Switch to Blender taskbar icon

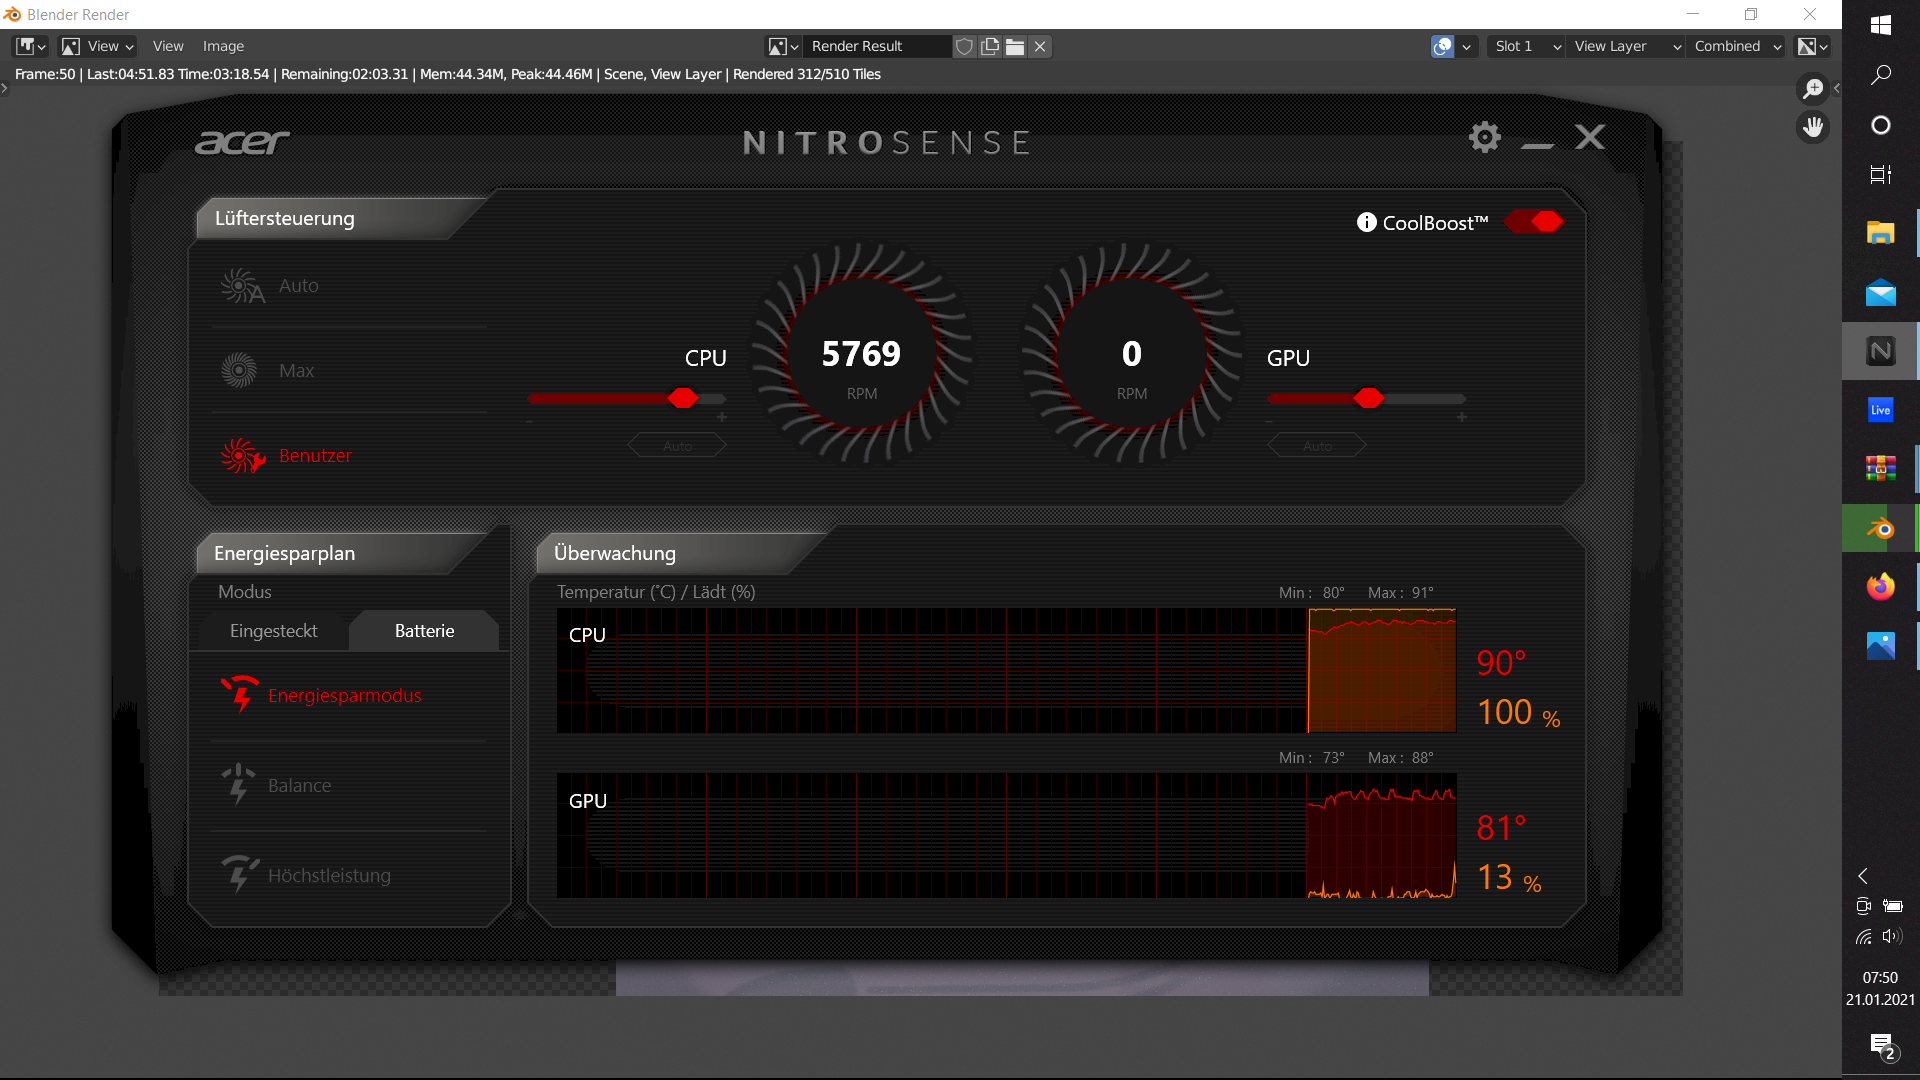[x=1880, y=528]
